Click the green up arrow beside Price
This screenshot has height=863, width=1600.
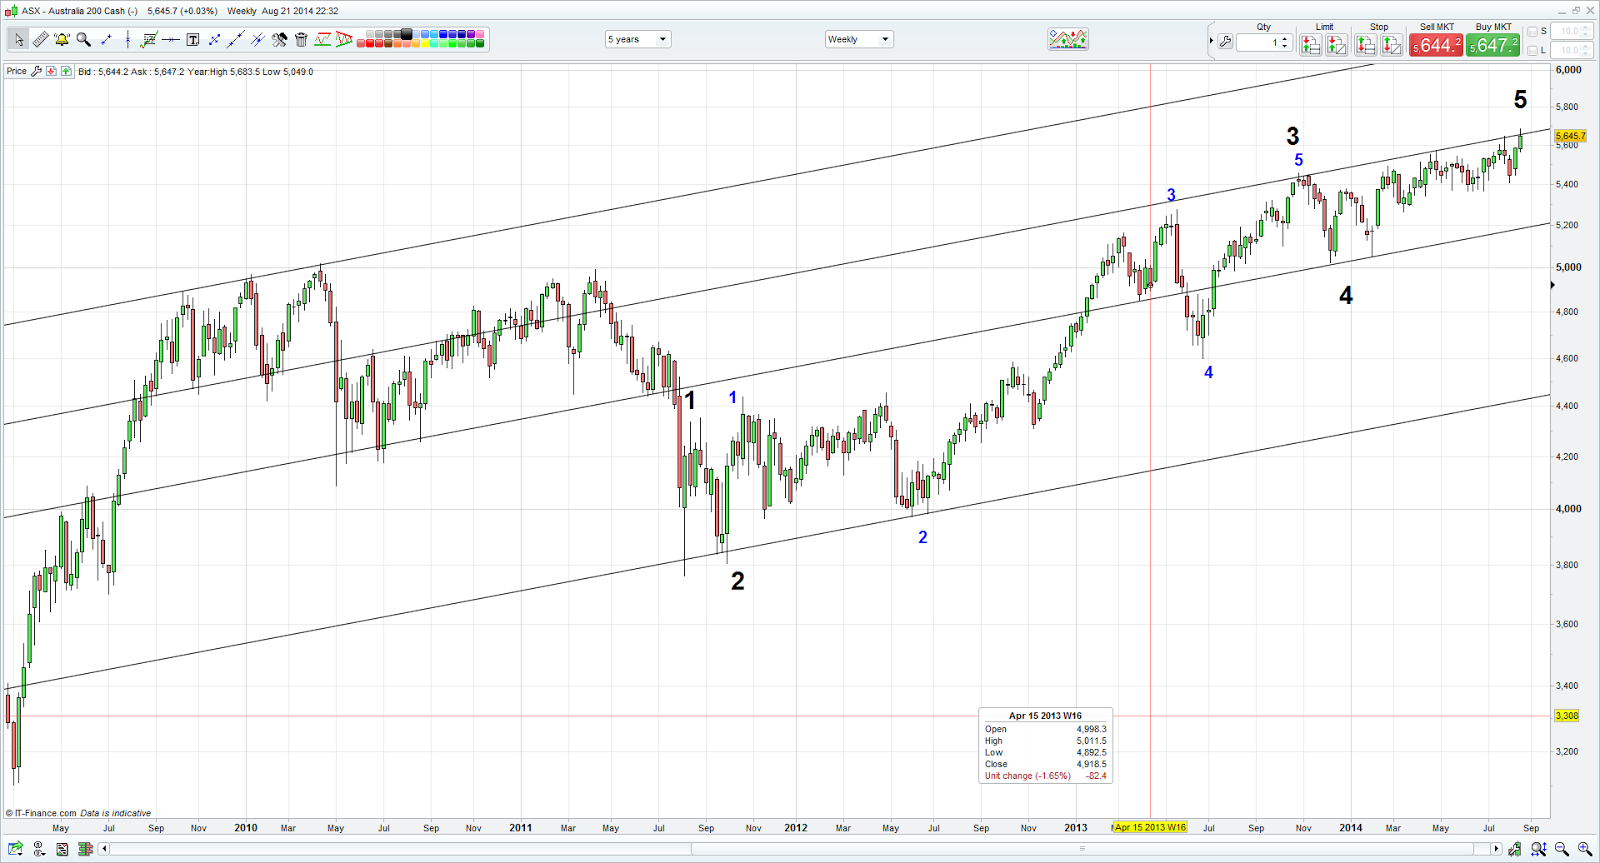point(66,71)
